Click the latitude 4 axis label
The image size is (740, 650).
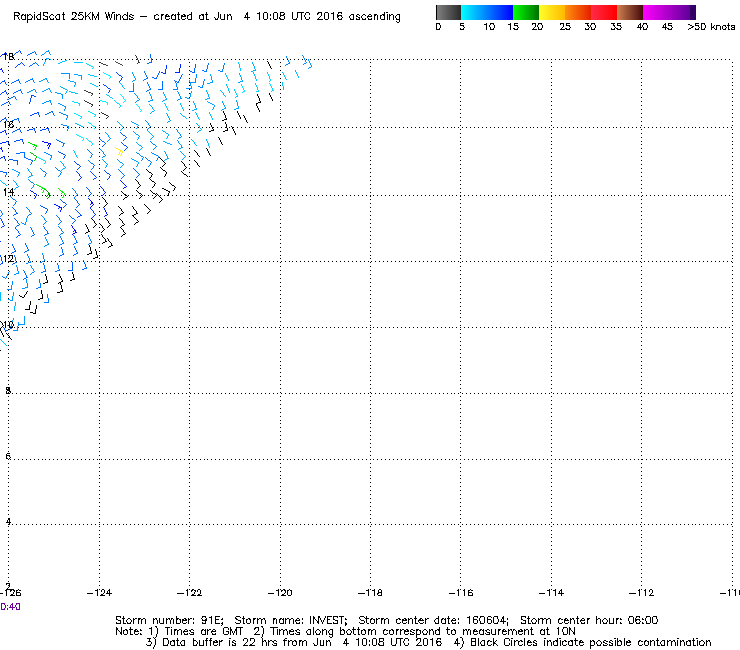[8, 522]
